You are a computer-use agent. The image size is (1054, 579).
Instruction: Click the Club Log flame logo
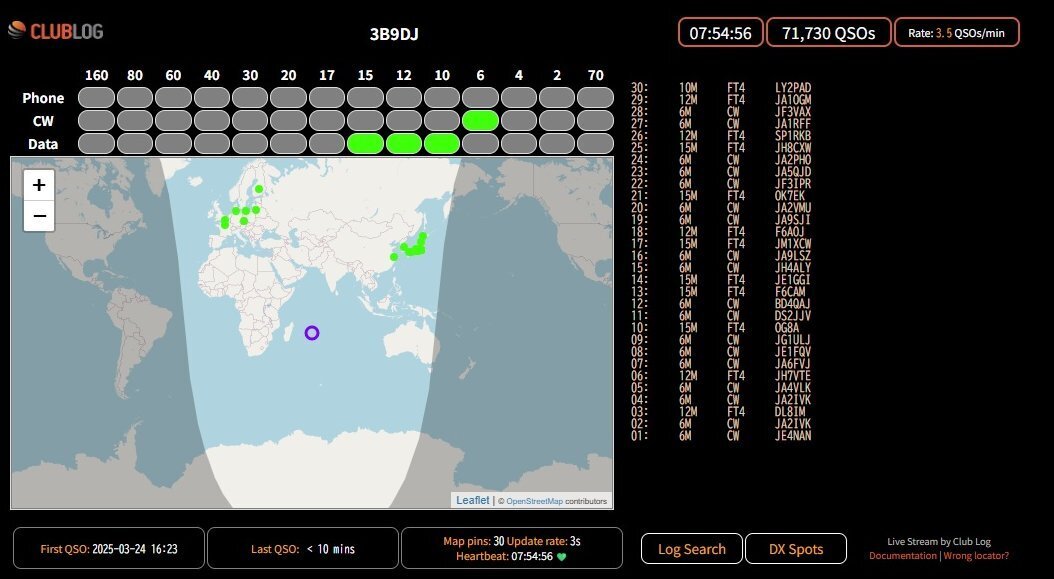click(x=14, y=31)
